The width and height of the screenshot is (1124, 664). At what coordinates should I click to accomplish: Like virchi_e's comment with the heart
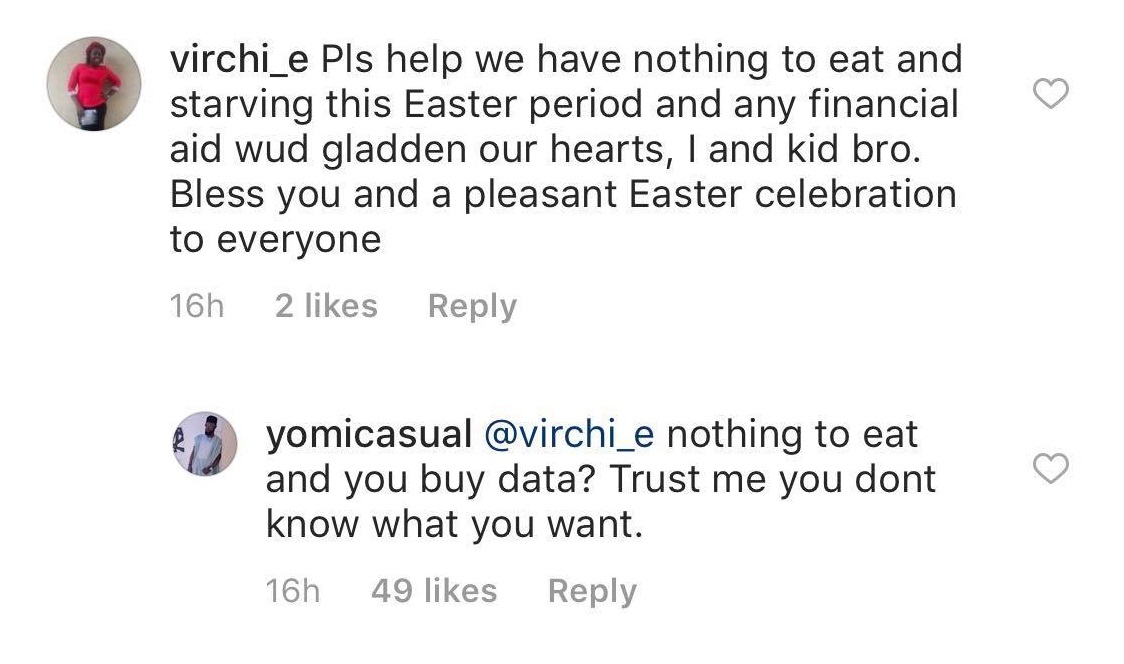1050,94
